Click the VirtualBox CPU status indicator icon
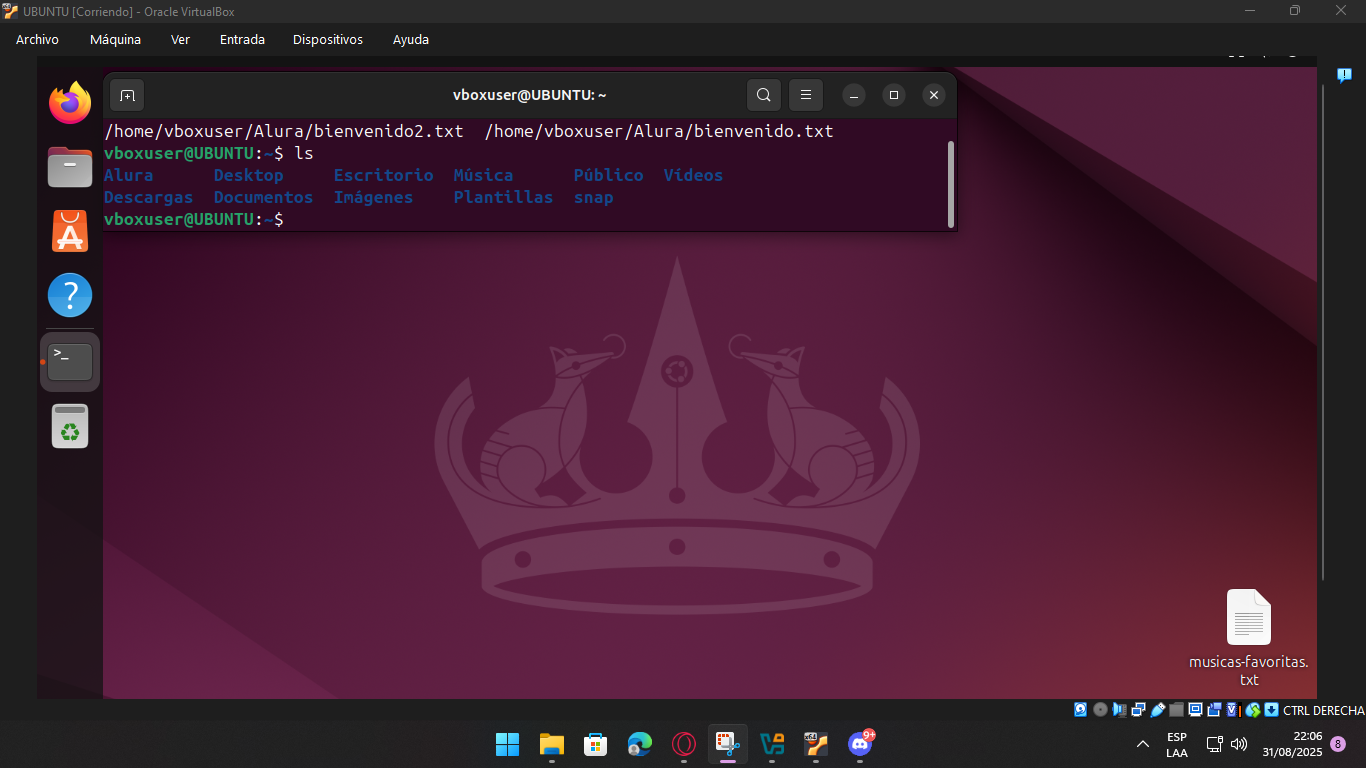The height and width of the screenshot is (768, 1366). (1234, 710)
